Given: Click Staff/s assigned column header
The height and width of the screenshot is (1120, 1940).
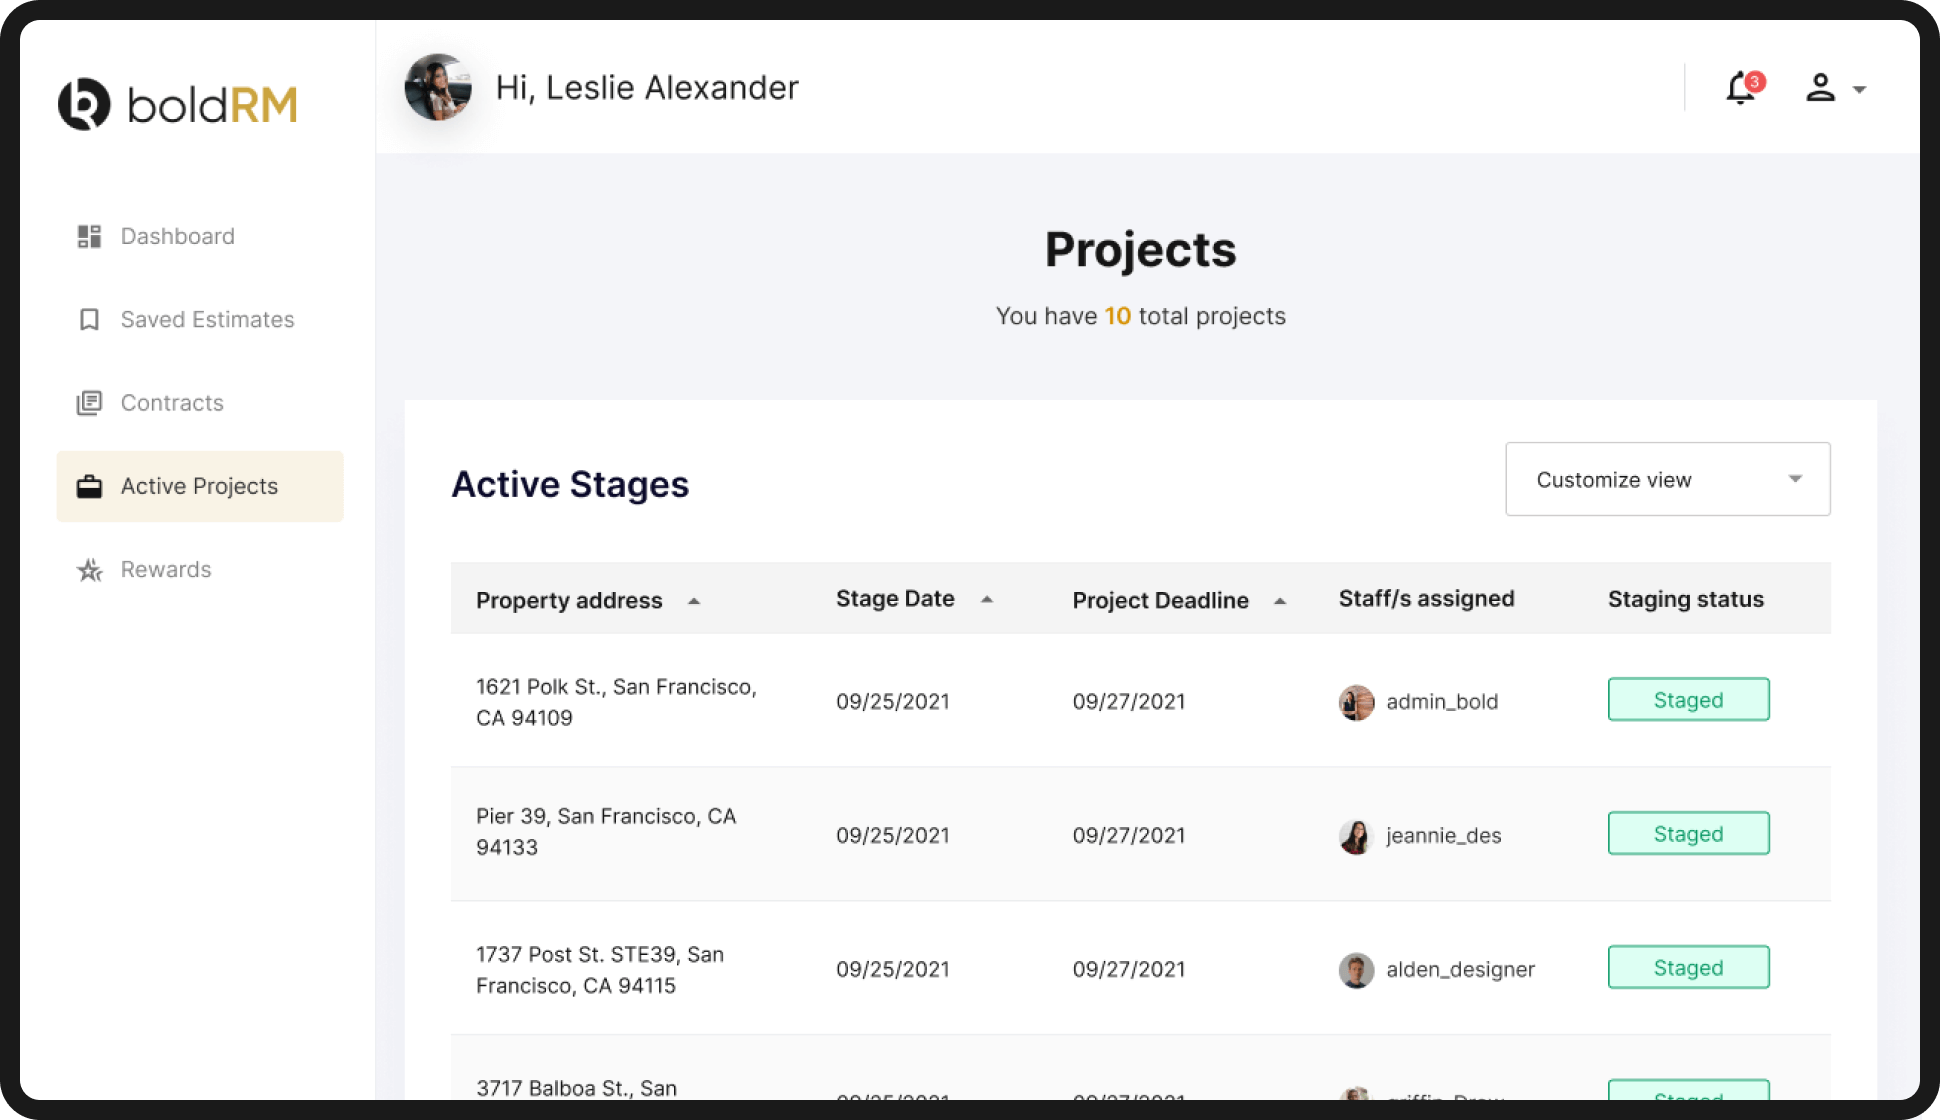Looking at the screenshot, I should tap(1426, 598).
